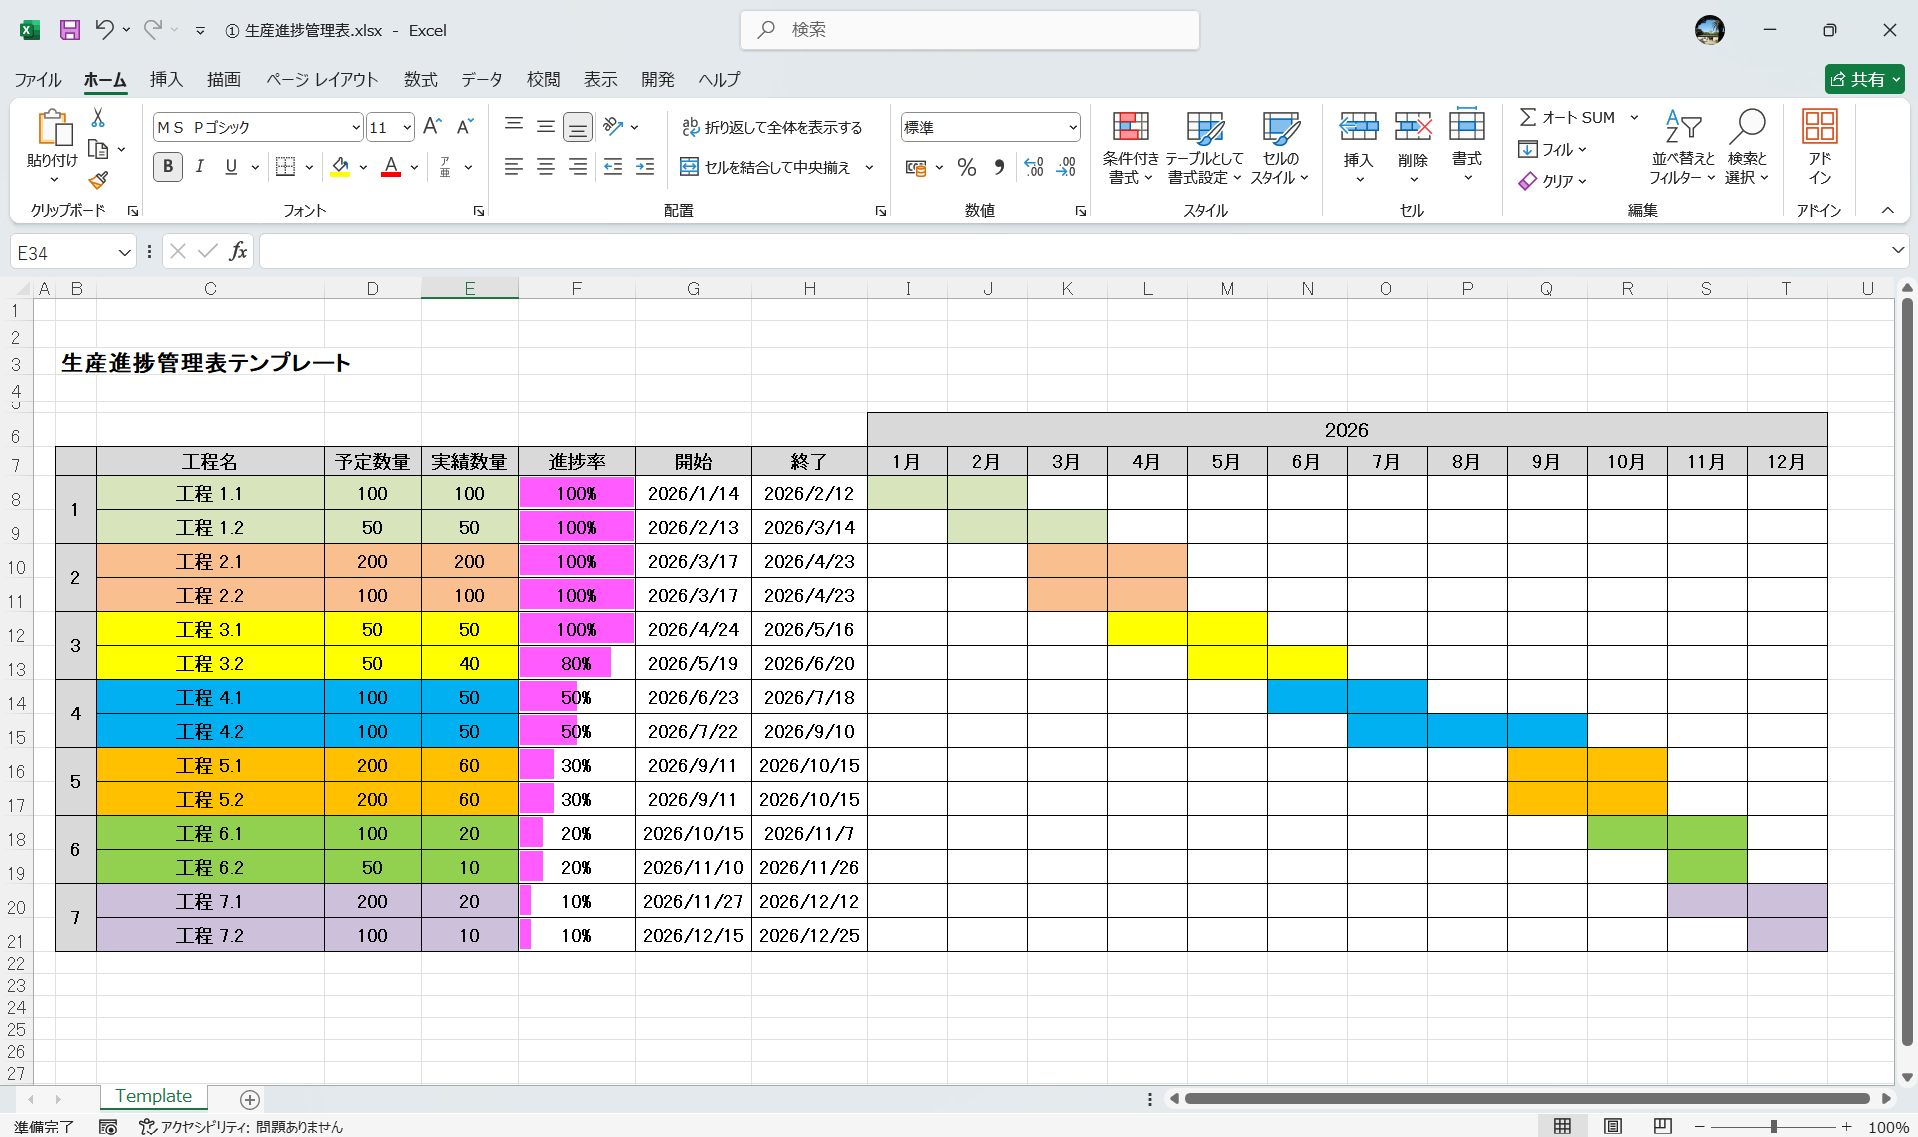Click the 検索と選択 icon
The width and height of the screenshot is (1918, 1137).
click(x=1747, y=147)
